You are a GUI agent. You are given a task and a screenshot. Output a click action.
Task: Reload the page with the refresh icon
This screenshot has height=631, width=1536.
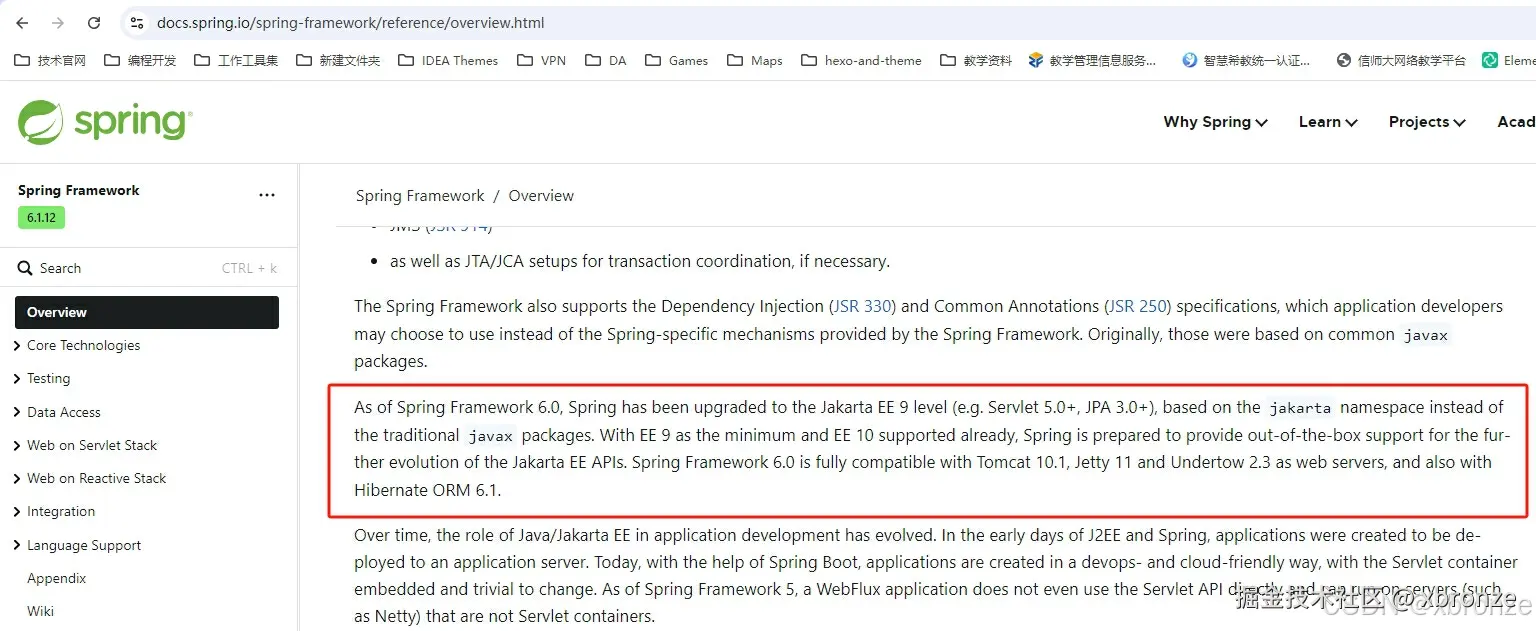[94, 23]
